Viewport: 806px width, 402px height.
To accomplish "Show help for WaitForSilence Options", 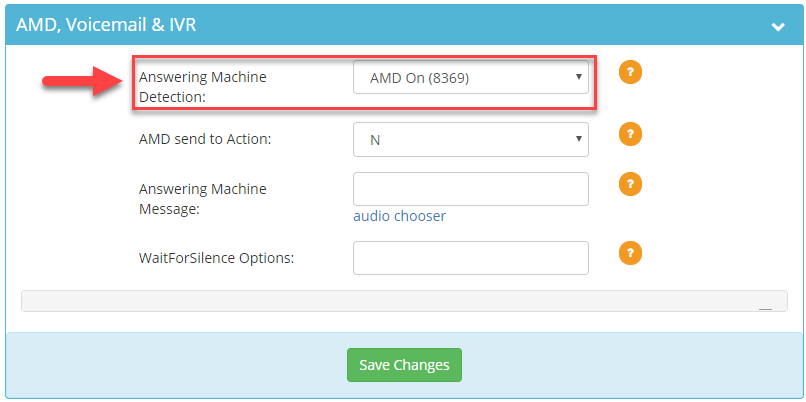I will (x=630, y=253).
